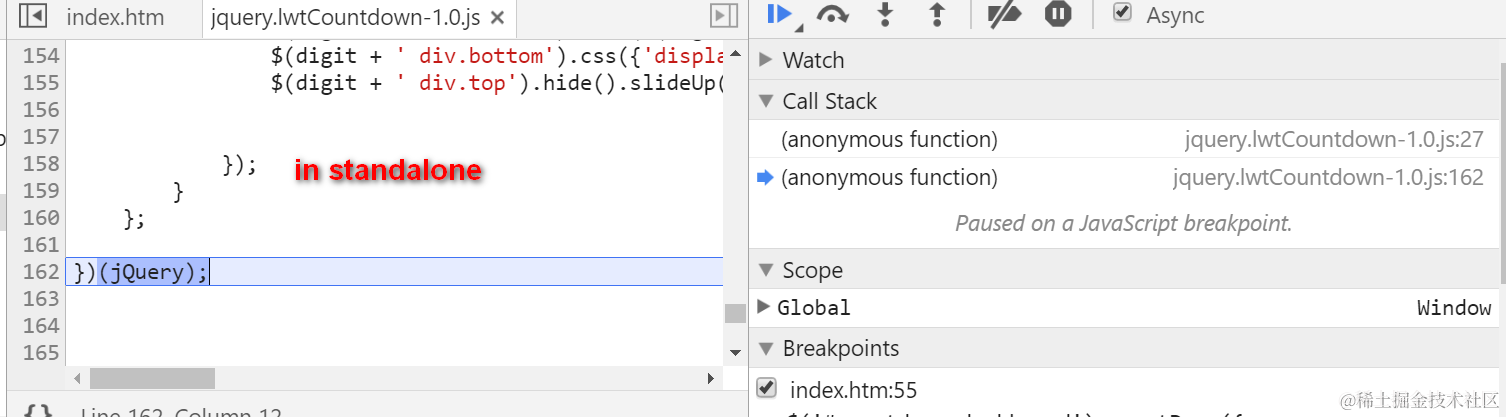Click the pretty print braces icon
1506x417 pixels.
(x=39, y=411)
